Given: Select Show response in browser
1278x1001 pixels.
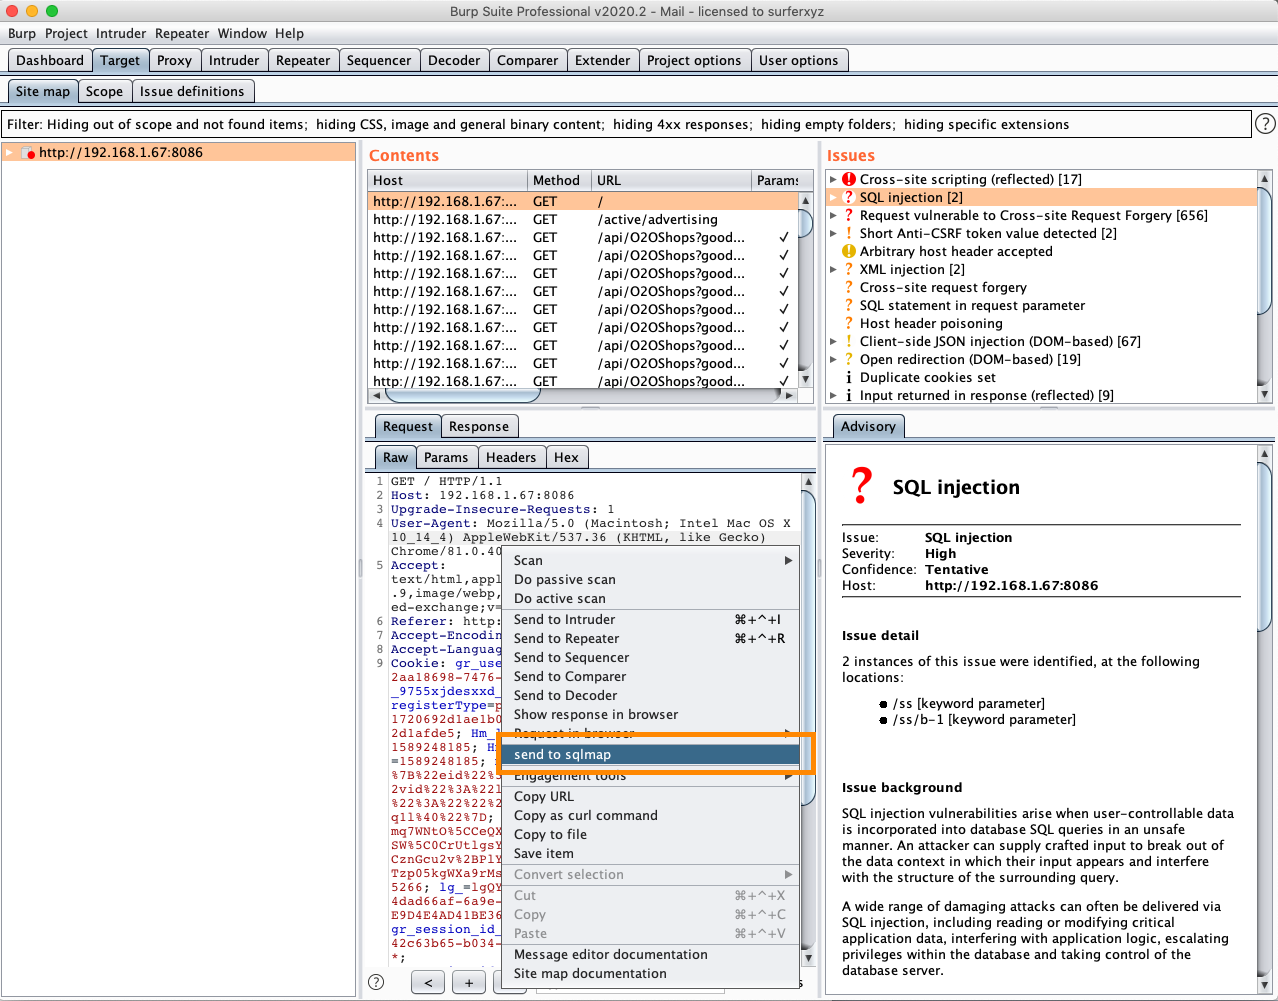Looking at the screenshot, I should (x=650, y=715).
